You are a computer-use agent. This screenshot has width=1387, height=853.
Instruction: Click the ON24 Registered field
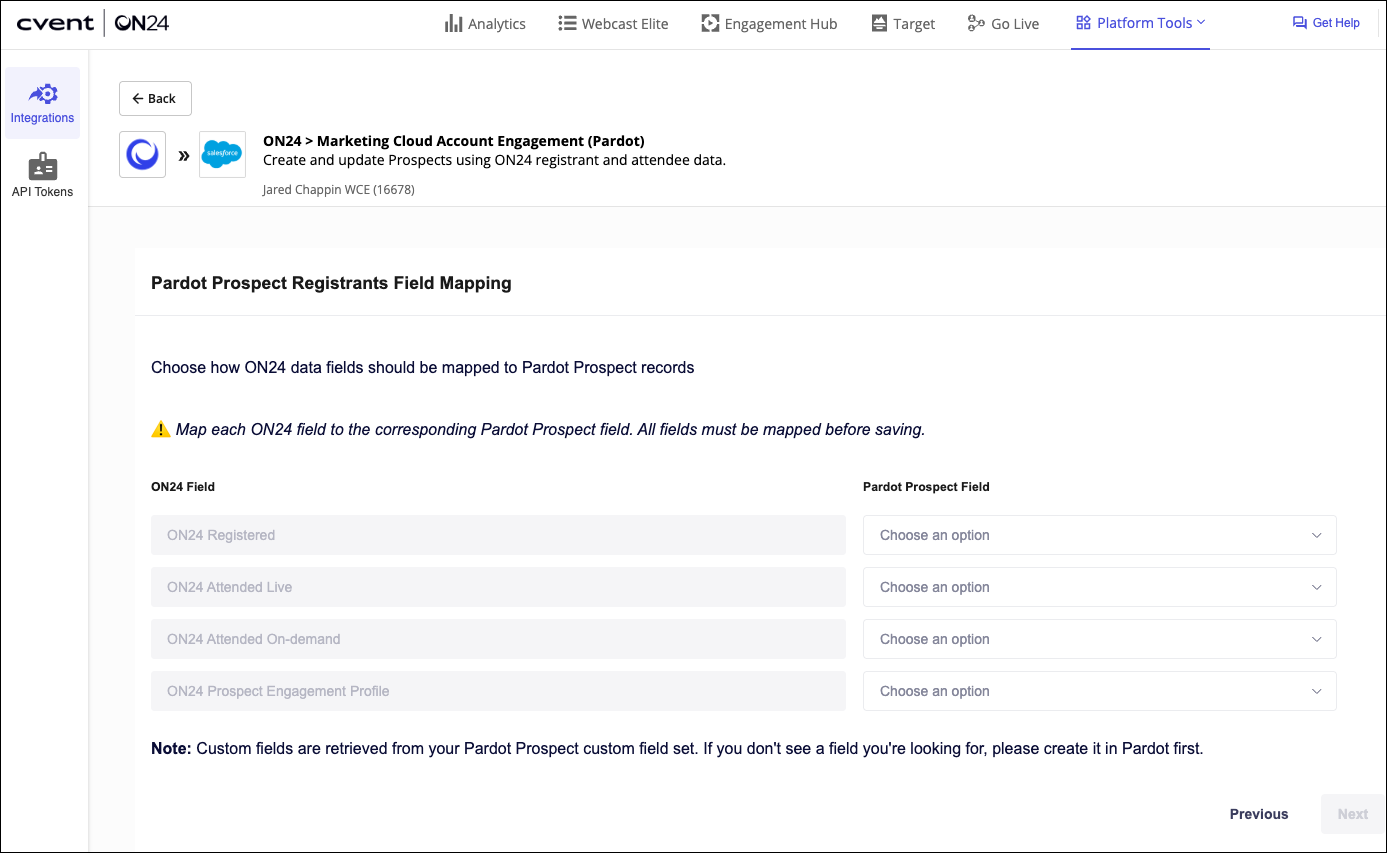tap(498, 535)
